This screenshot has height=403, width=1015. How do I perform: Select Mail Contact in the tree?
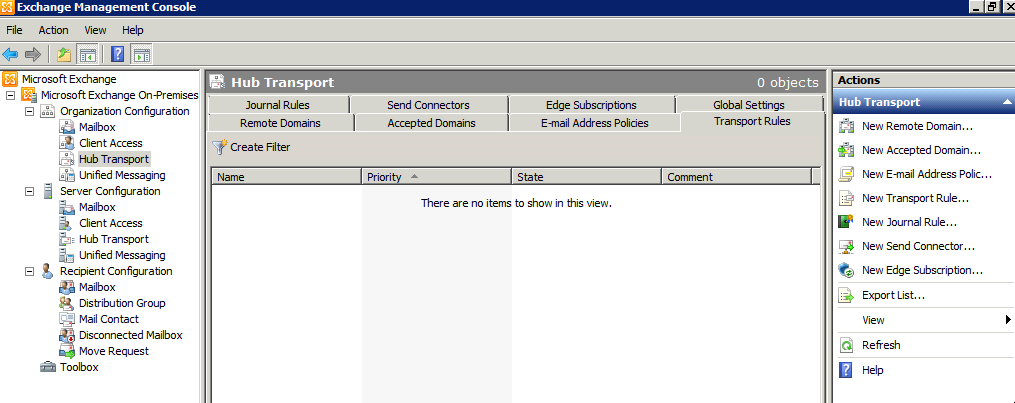pos(109,319)
